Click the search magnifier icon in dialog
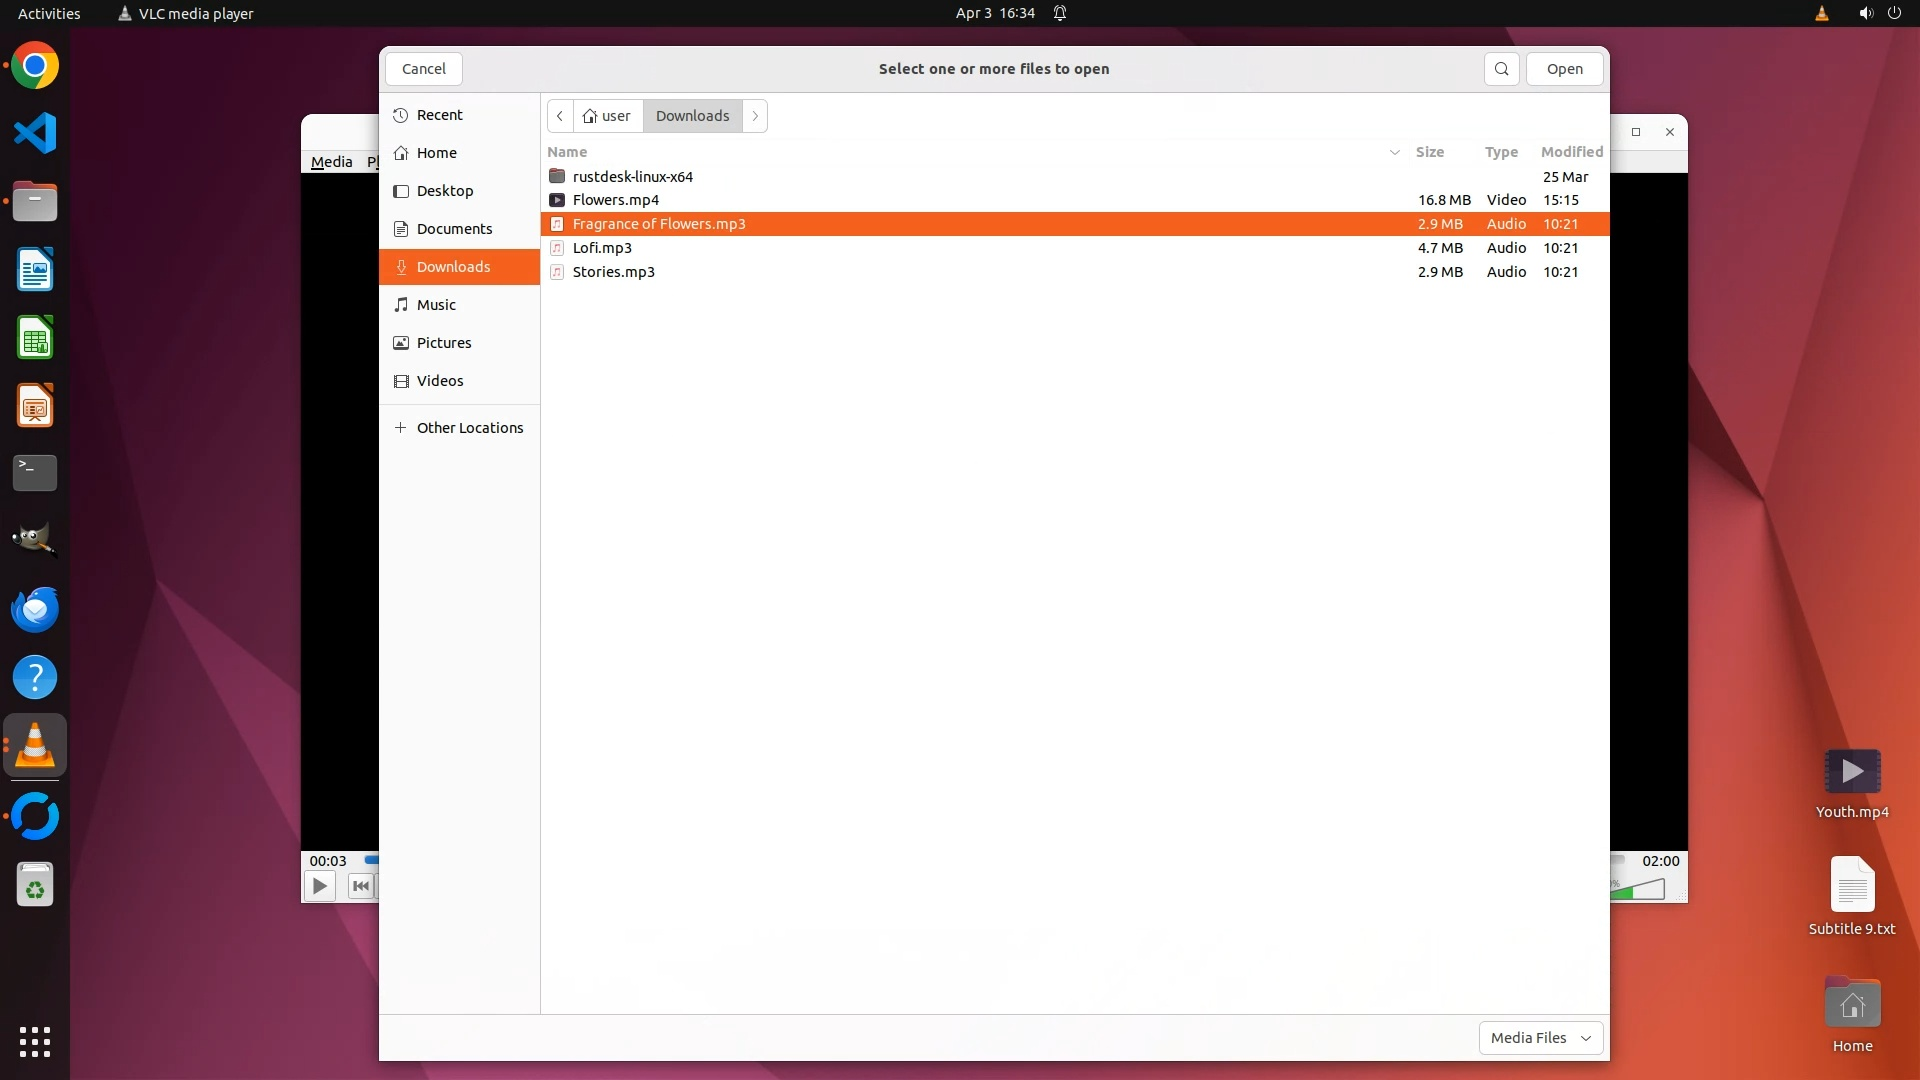The width and height of the screenshot is (1920, 1080). pos(1501,69)
